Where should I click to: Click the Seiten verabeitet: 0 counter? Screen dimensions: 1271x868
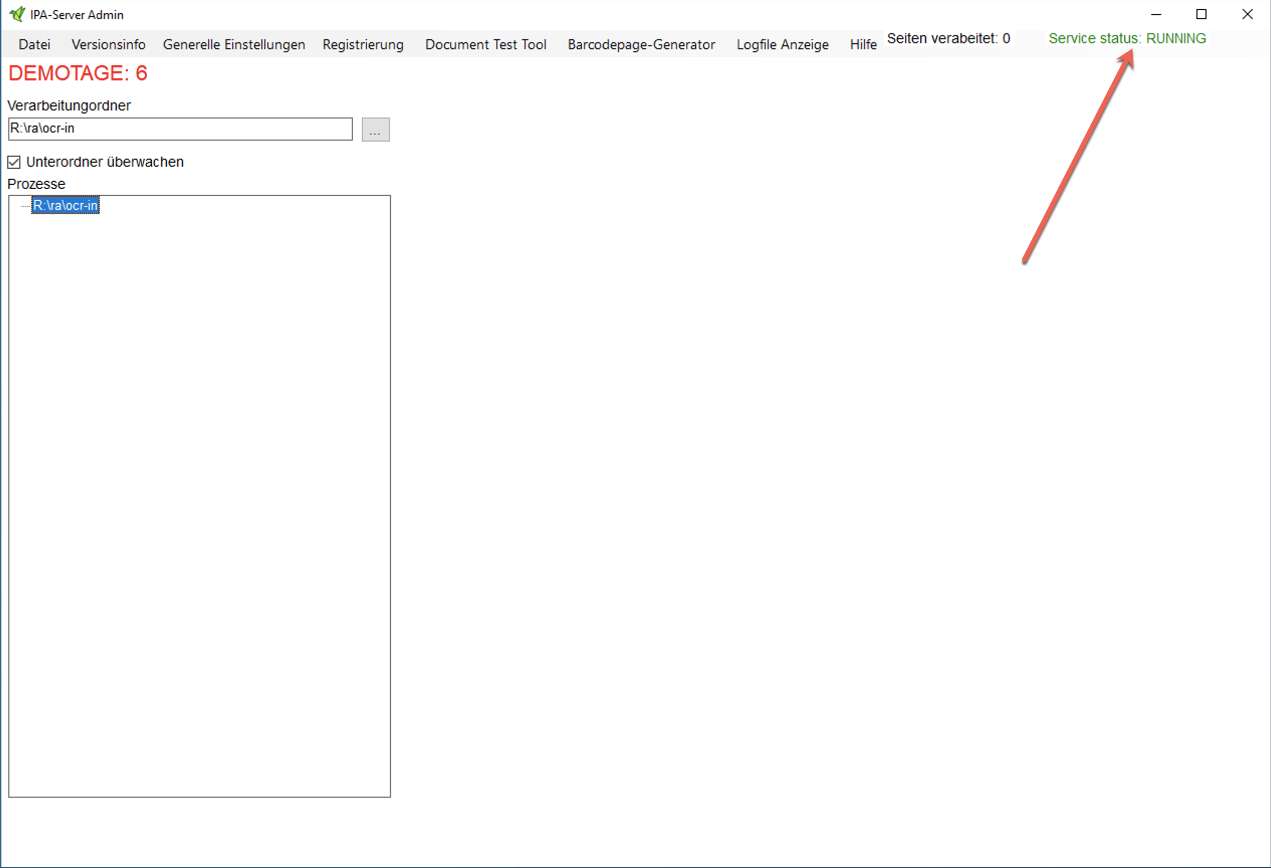pyautogui.click(x=948, y=39)
